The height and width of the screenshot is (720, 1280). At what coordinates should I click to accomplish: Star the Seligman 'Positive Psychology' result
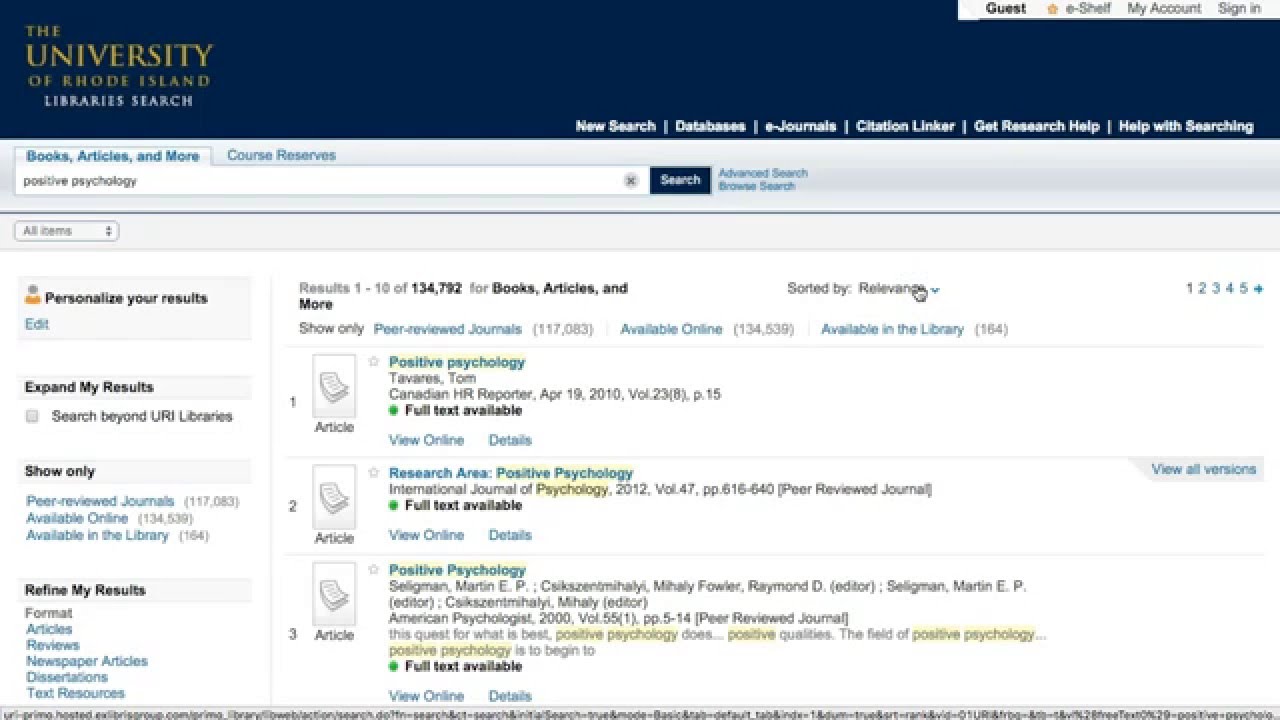[x=374, y=570]
